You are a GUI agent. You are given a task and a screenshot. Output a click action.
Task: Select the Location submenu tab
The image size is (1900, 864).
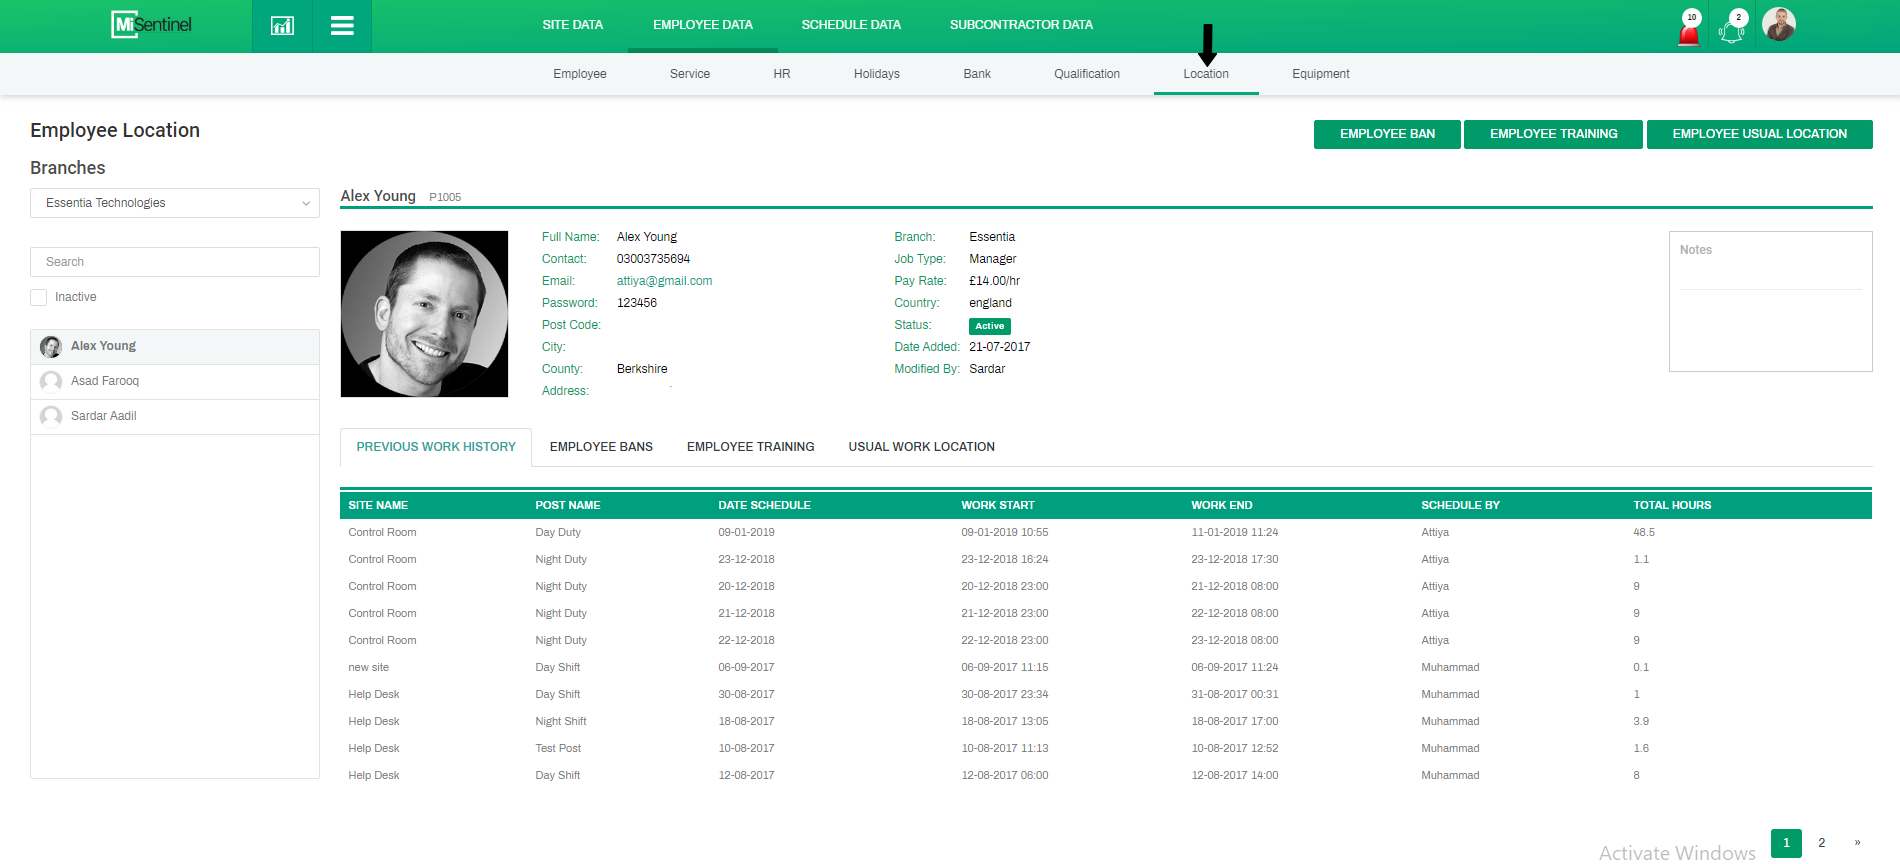(x=1206, y=74)
